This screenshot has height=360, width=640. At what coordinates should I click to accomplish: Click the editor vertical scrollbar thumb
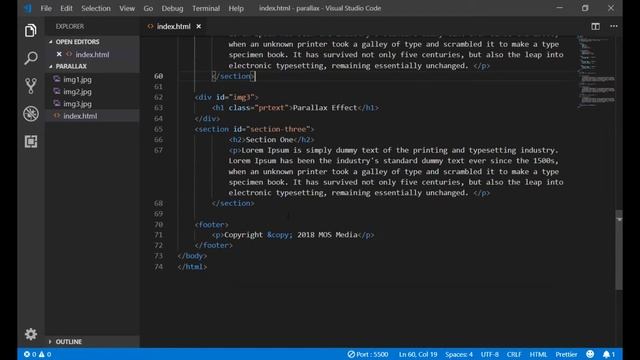pyautogui.click(x=619, y=250)
